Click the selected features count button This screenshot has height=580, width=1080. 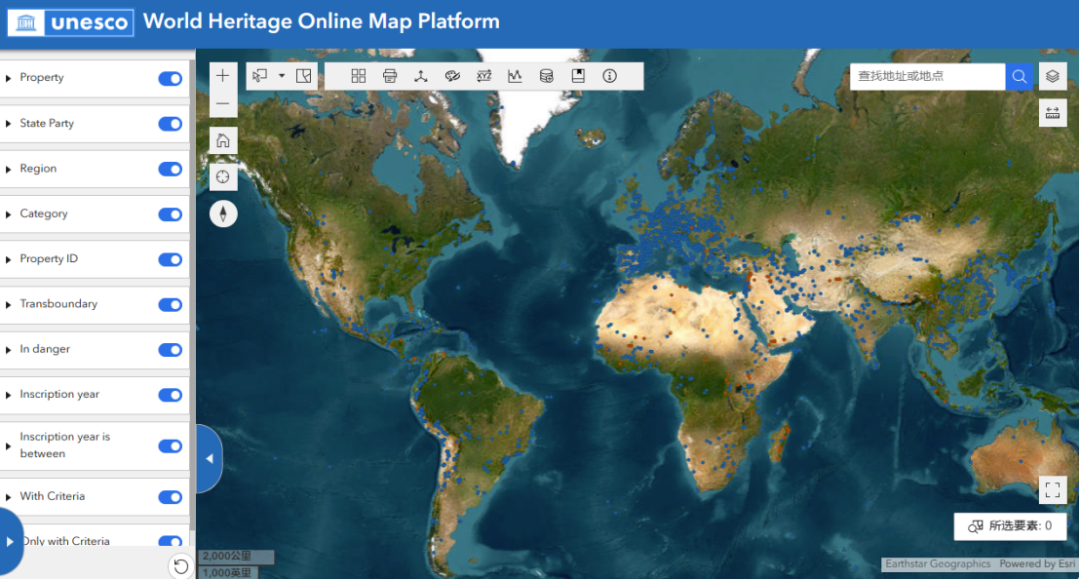coord(1010,526)
